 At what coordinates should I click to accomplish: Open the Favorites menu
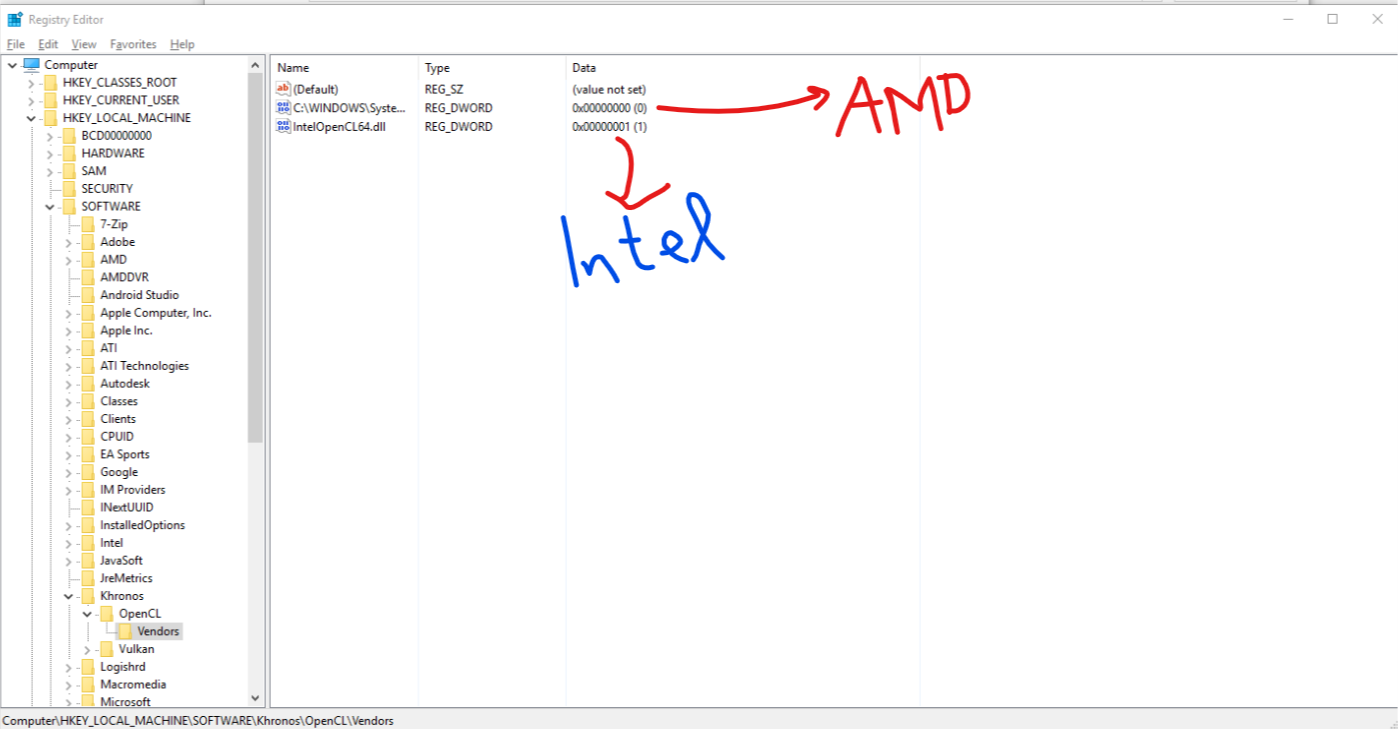tap(133, 44)
